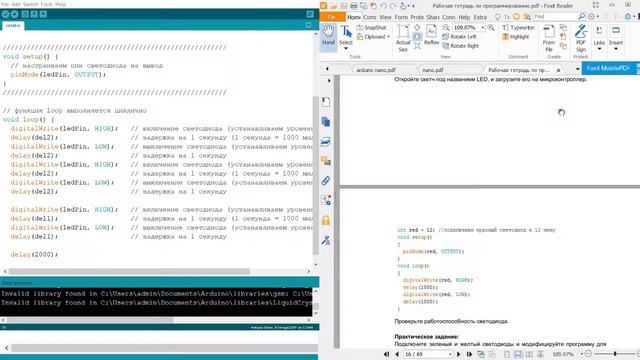Click Rotate Left
This screenshot has width=640, height=360.
[459, 37]
